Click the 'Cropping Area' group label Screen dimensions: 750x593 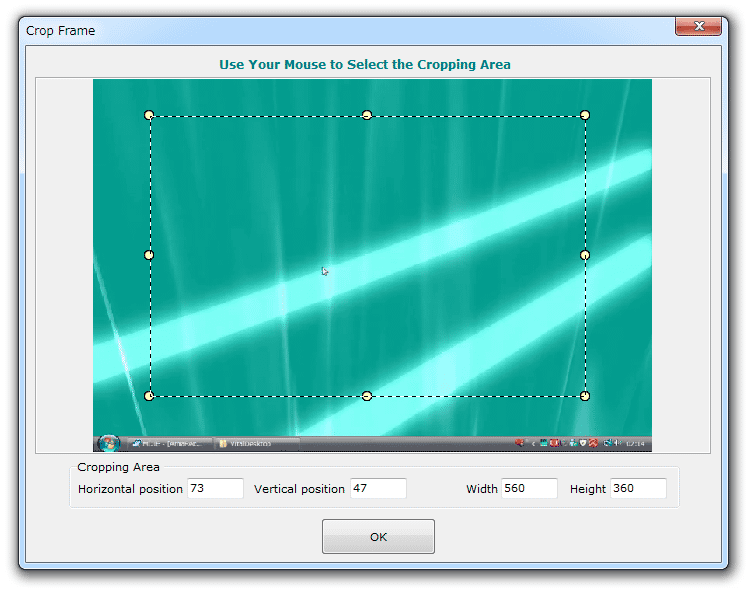[118, 467]
